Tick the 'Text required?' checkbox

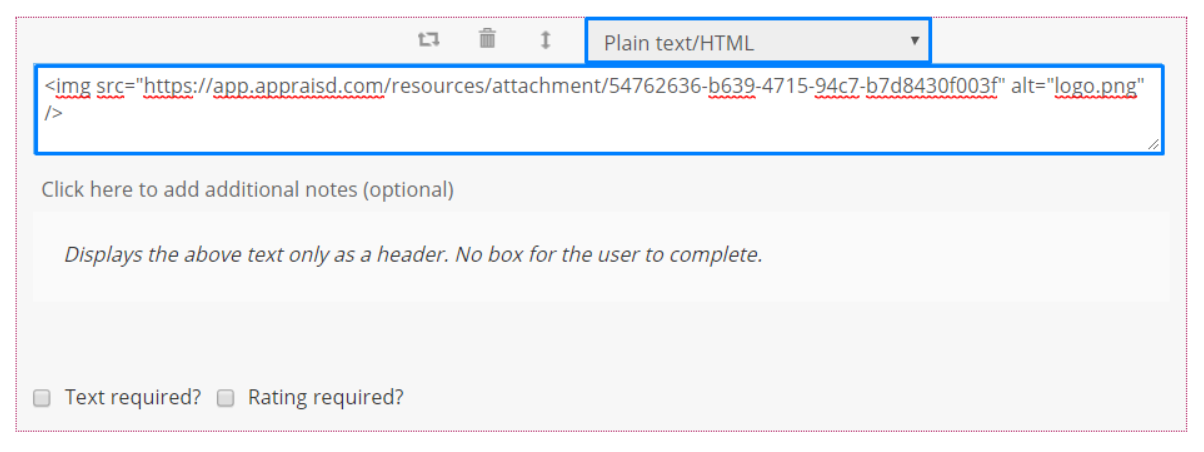pyautogui.click(x=42, y=398)
